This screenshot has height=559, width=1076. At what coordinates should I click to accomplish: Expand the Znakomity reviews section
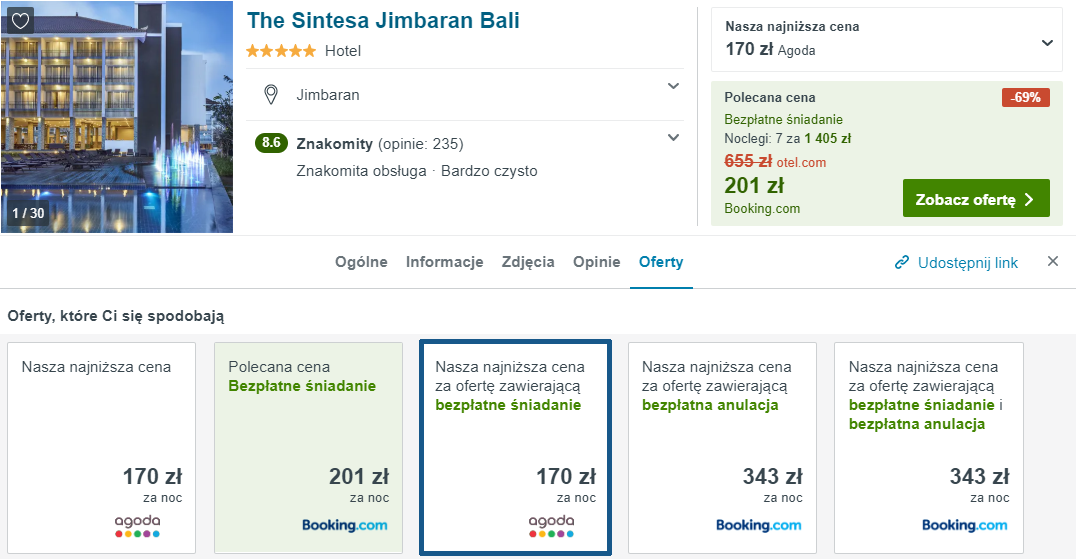673,137
